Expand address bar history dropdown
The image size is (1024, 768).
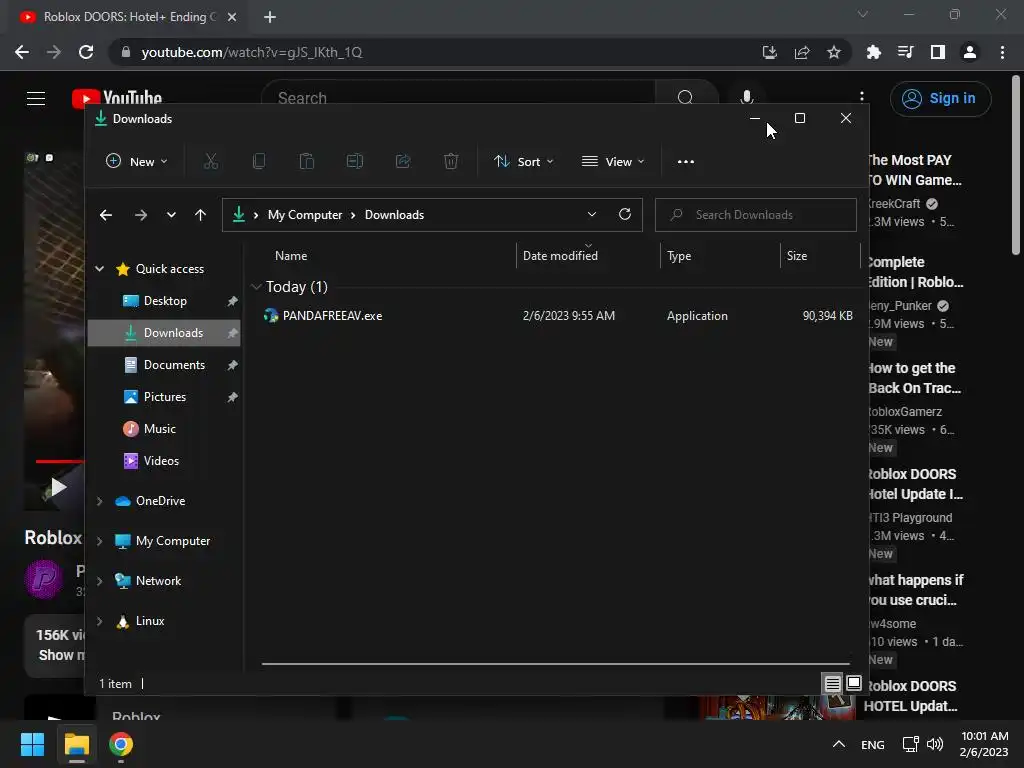(x=592, y=214)
